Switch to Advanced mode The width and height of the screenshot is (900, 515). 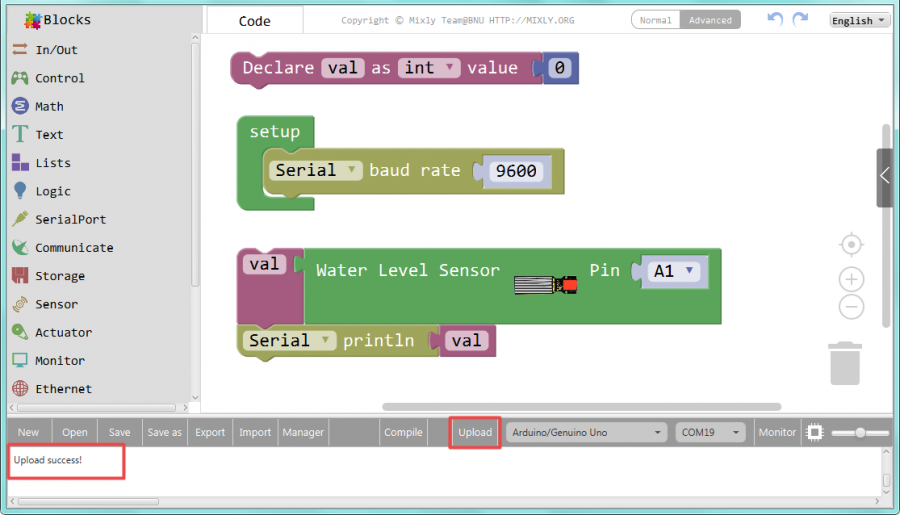(710, 20)
